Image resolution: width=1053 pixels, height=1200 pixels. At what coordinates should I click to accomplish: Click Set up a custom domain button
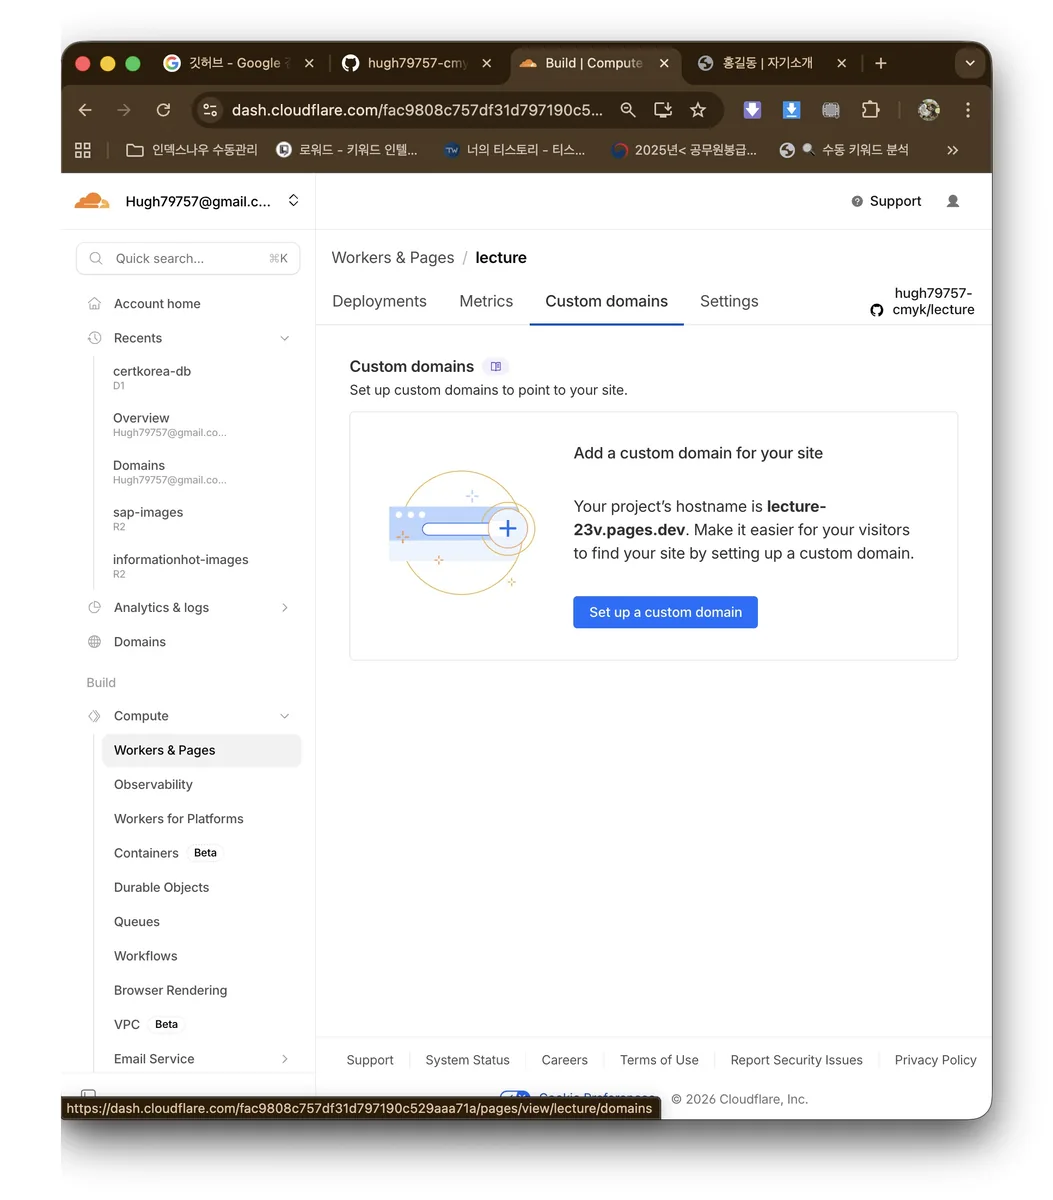point(665,612)
